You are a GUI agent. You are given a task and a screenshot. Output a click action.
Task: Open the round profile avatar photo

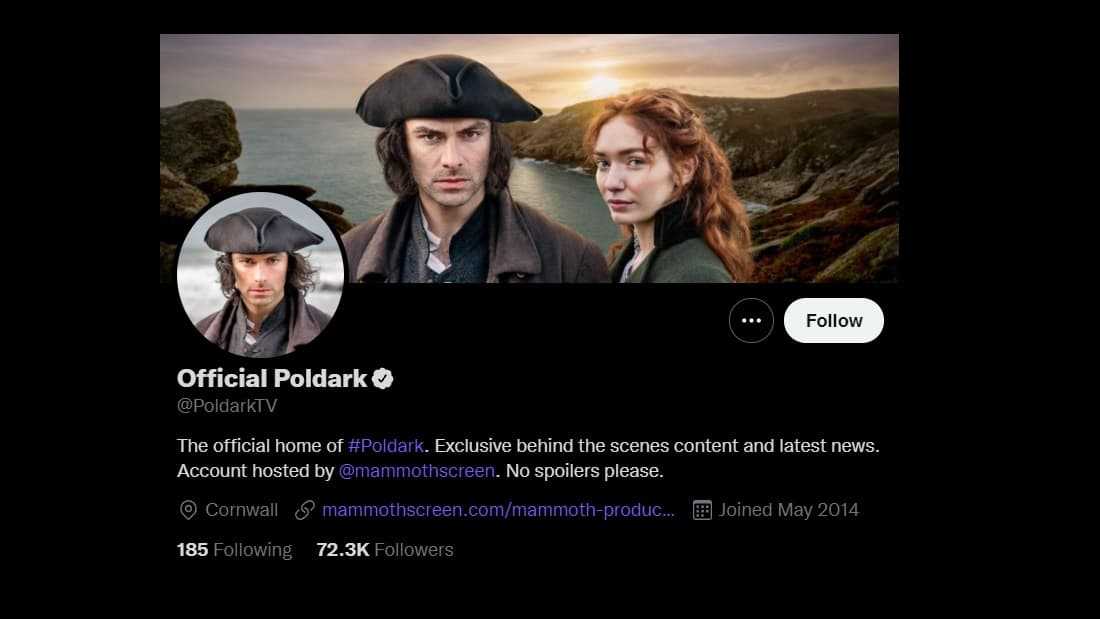(261, 275)
